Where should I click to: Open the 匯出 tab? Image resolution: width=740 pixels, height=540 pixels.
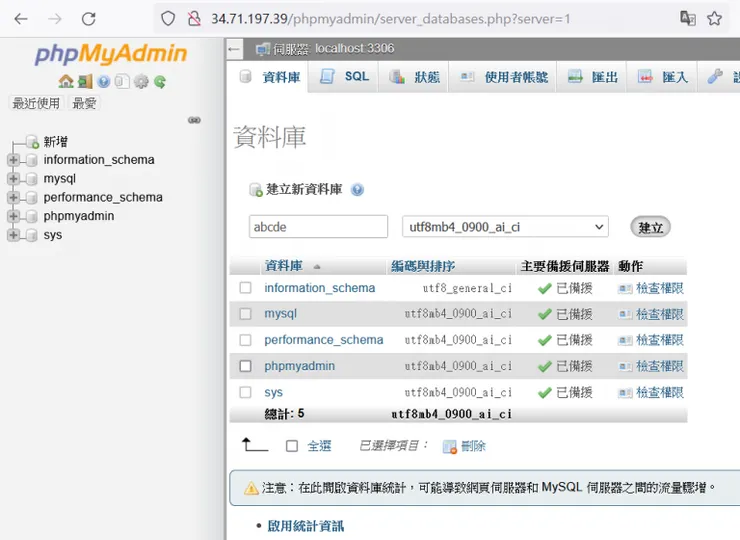pyautogui.click(x=592, y=76)
